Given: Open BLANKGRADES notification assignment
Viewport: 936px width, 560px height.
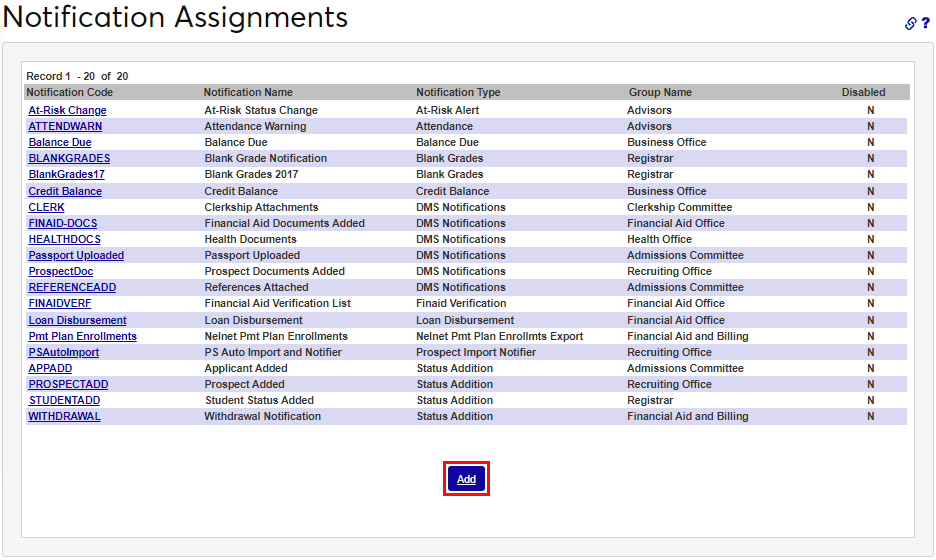Looking at the screenshot, I should (x=69, y=159).
